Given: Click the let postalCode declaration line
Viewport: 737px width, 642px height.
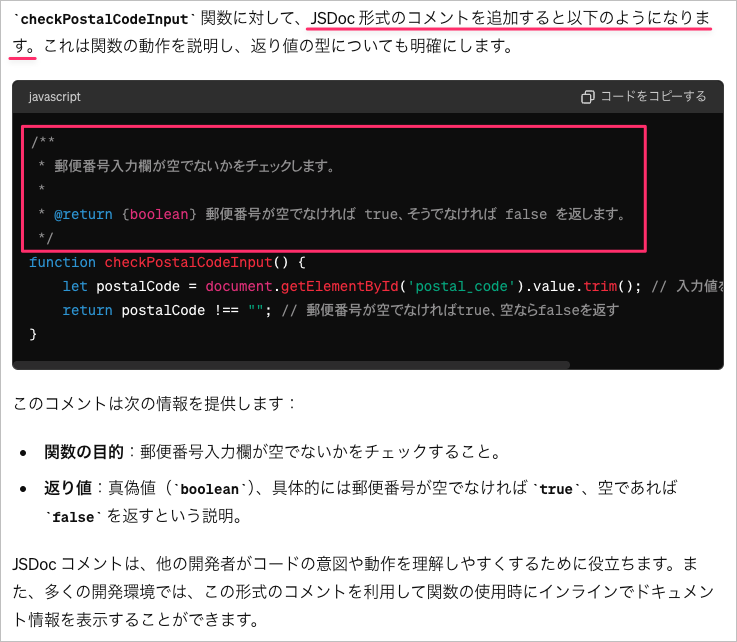Looking at the screenshot, I should click(x=393, y=286).
